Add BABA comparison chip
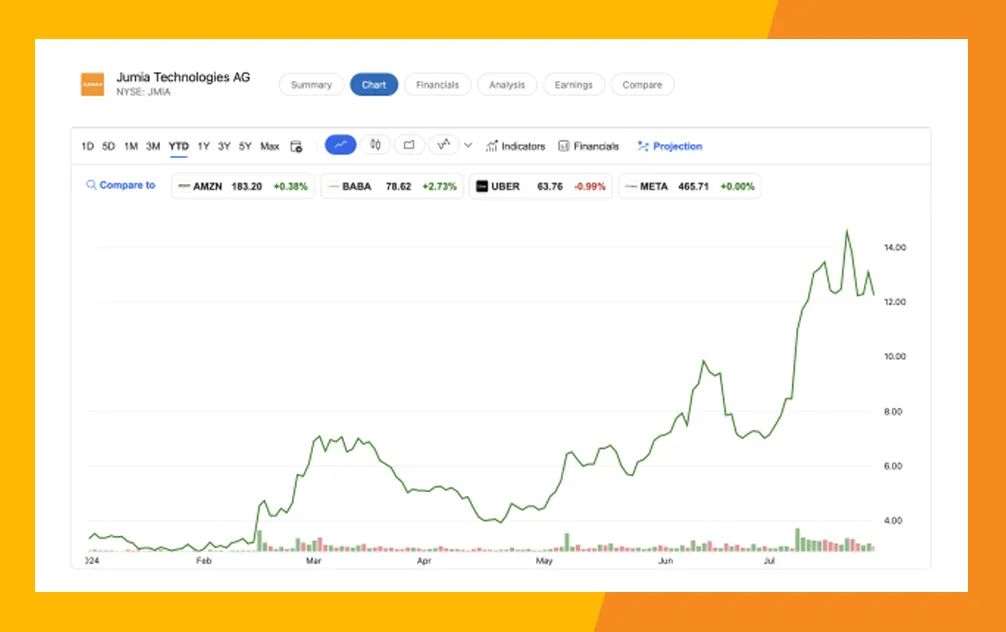1006x632 pixels. click(x=392, y=186)
